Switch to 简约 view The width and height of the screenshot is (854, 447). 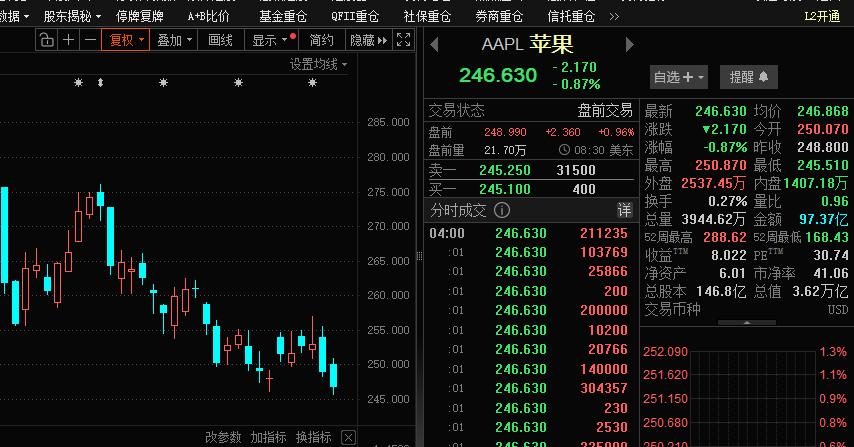pos(321,40)
